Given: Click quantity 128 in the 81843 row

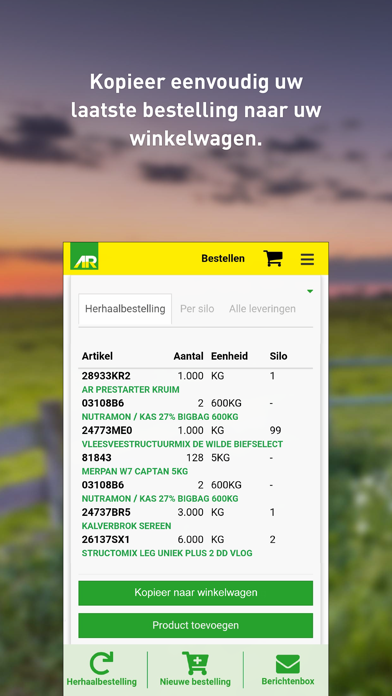Looking at the screenshot, I should (195, 458).
